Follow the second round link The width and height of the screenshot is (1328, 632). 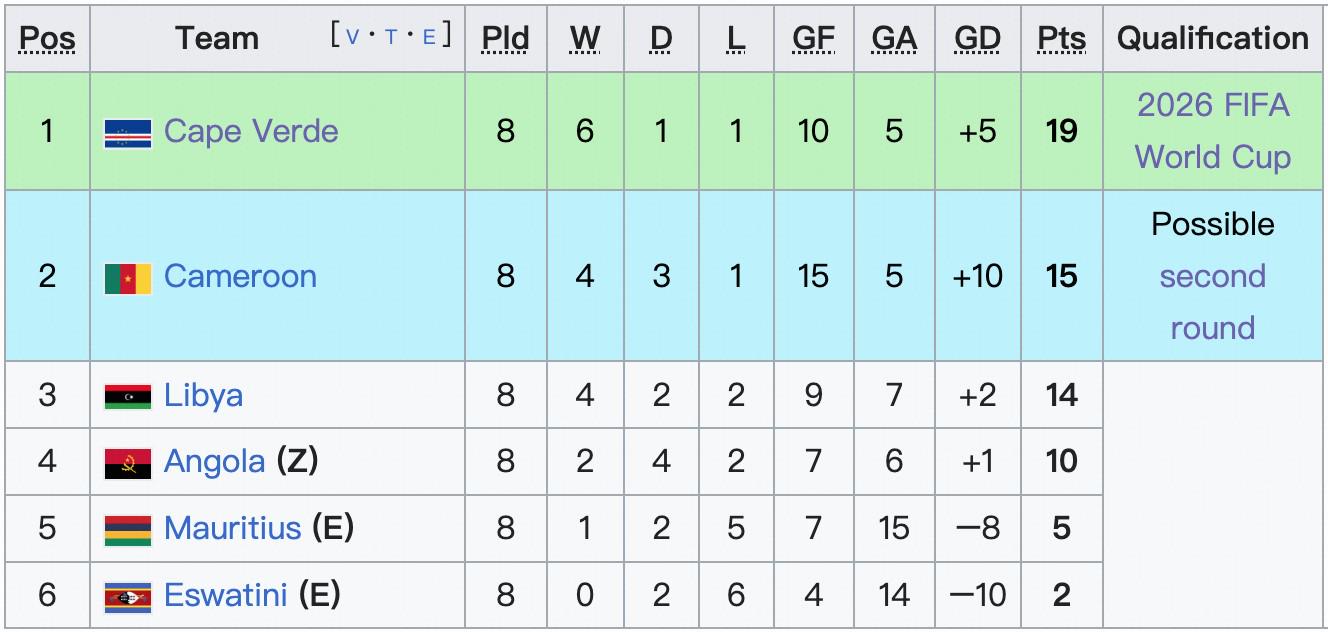coord(1212,301)
